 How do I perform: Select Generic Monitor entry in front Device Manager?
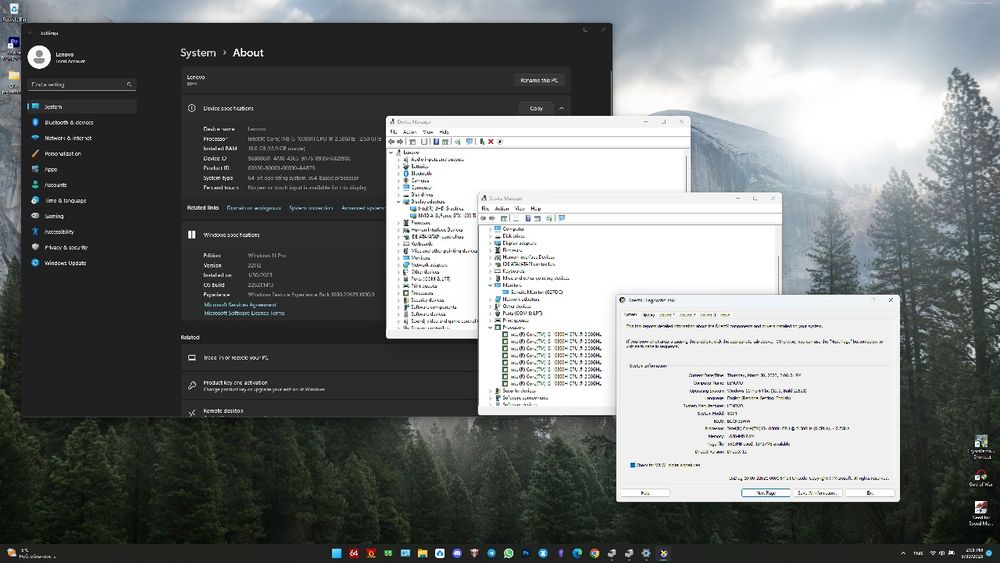tap(536, 292)
